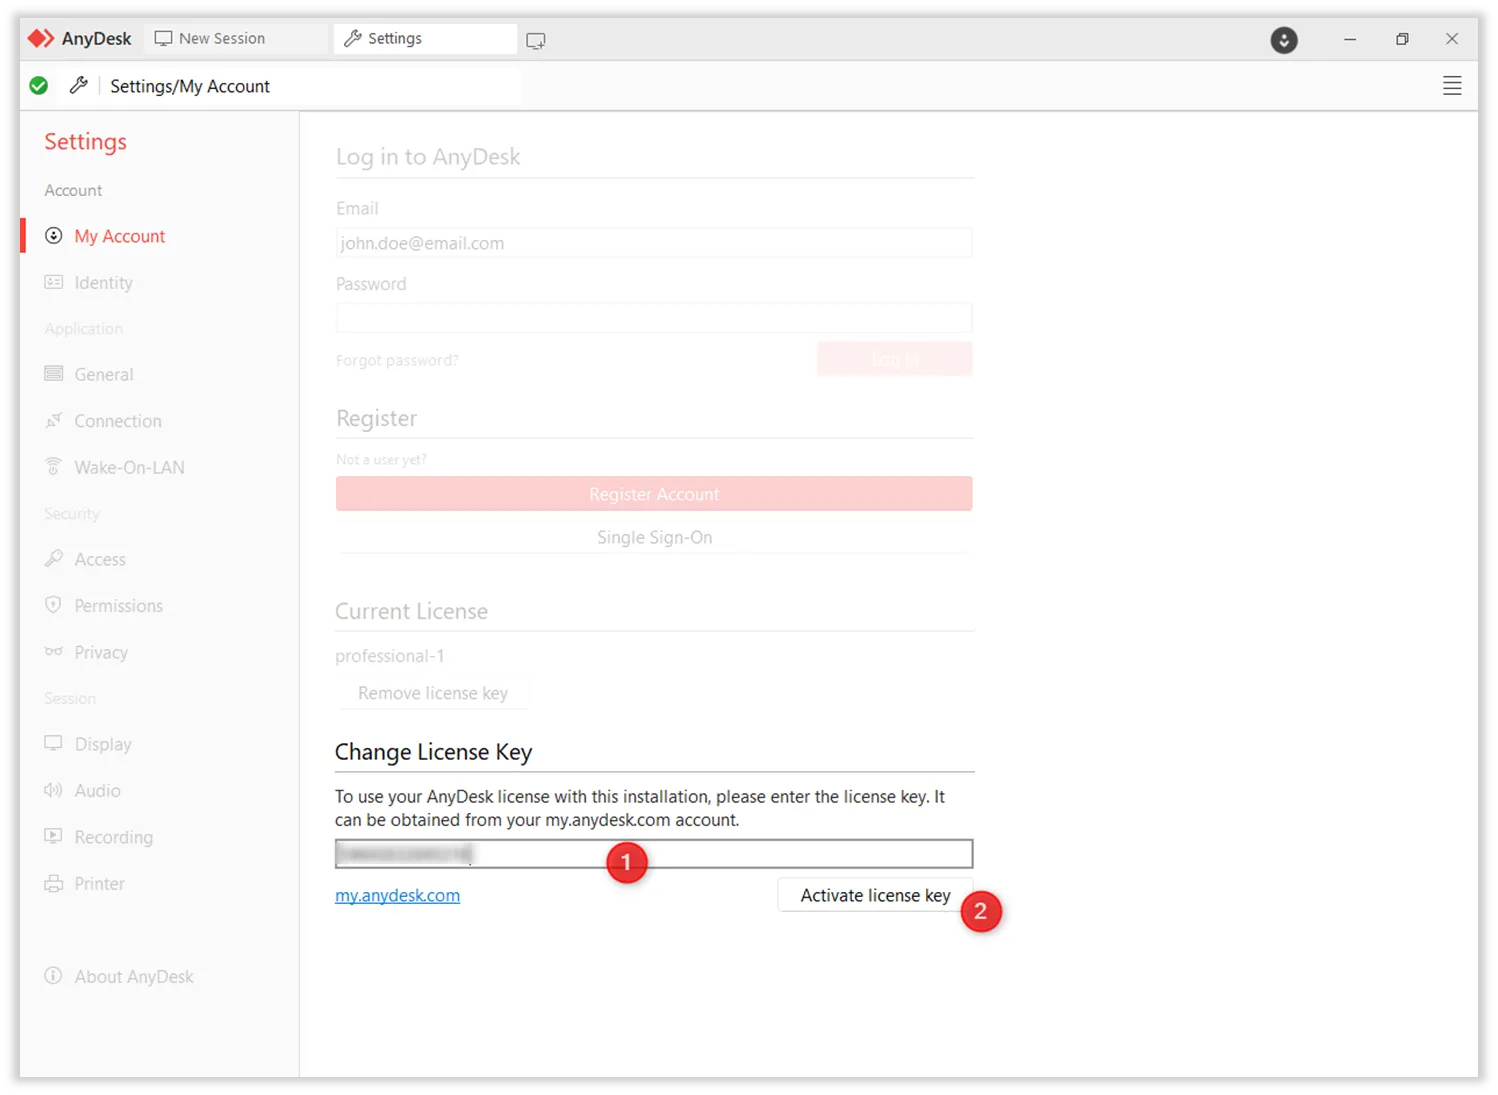Select Permissions in the sidebar

pyautogui.click(x=118, y=606)
